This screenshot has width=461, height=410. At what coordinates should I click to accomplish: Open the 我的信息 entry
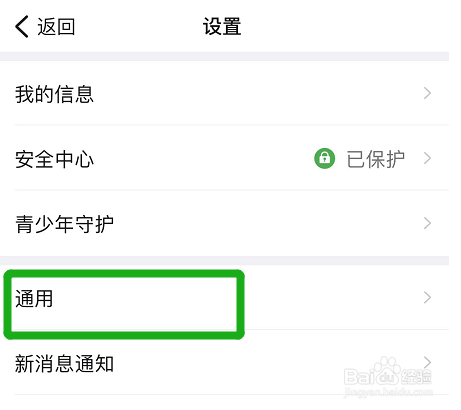[x=224, y=93]
